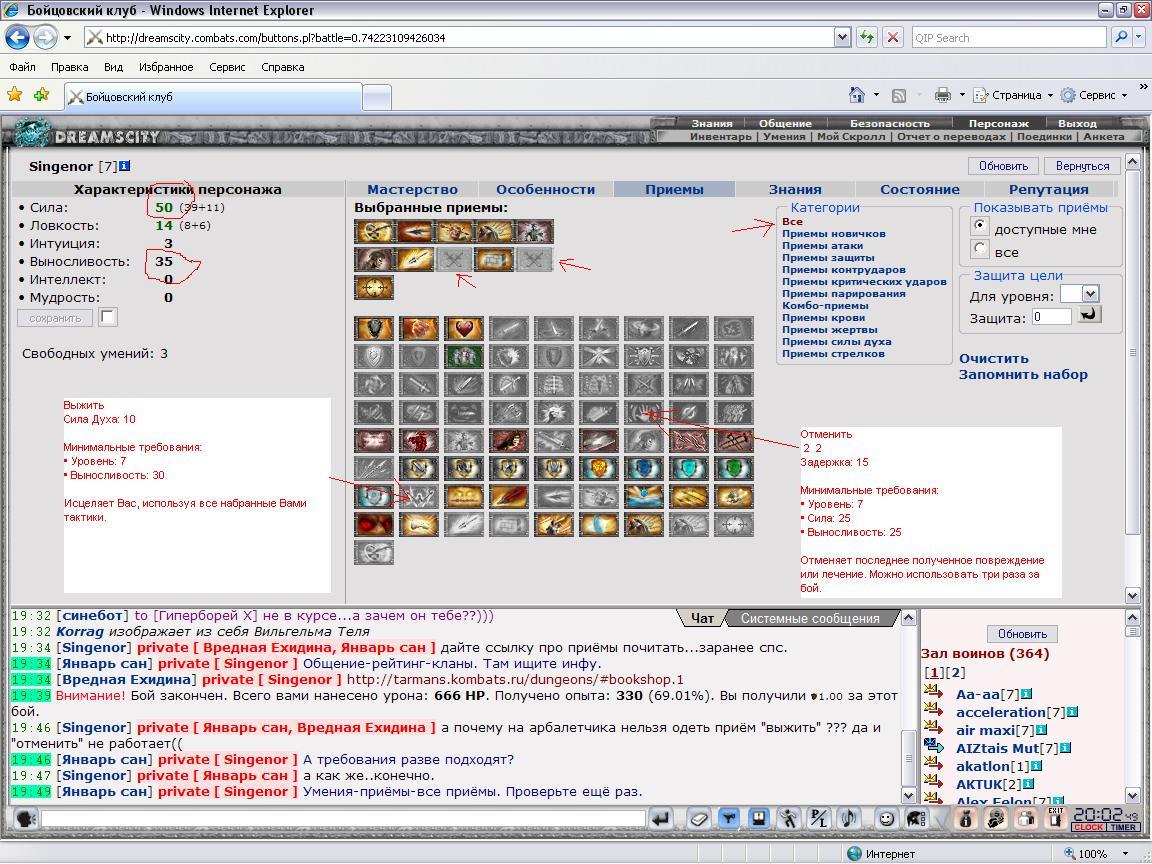Go to page [2] of warriors list
The image size is (1152, 864).
pos(957,672)
